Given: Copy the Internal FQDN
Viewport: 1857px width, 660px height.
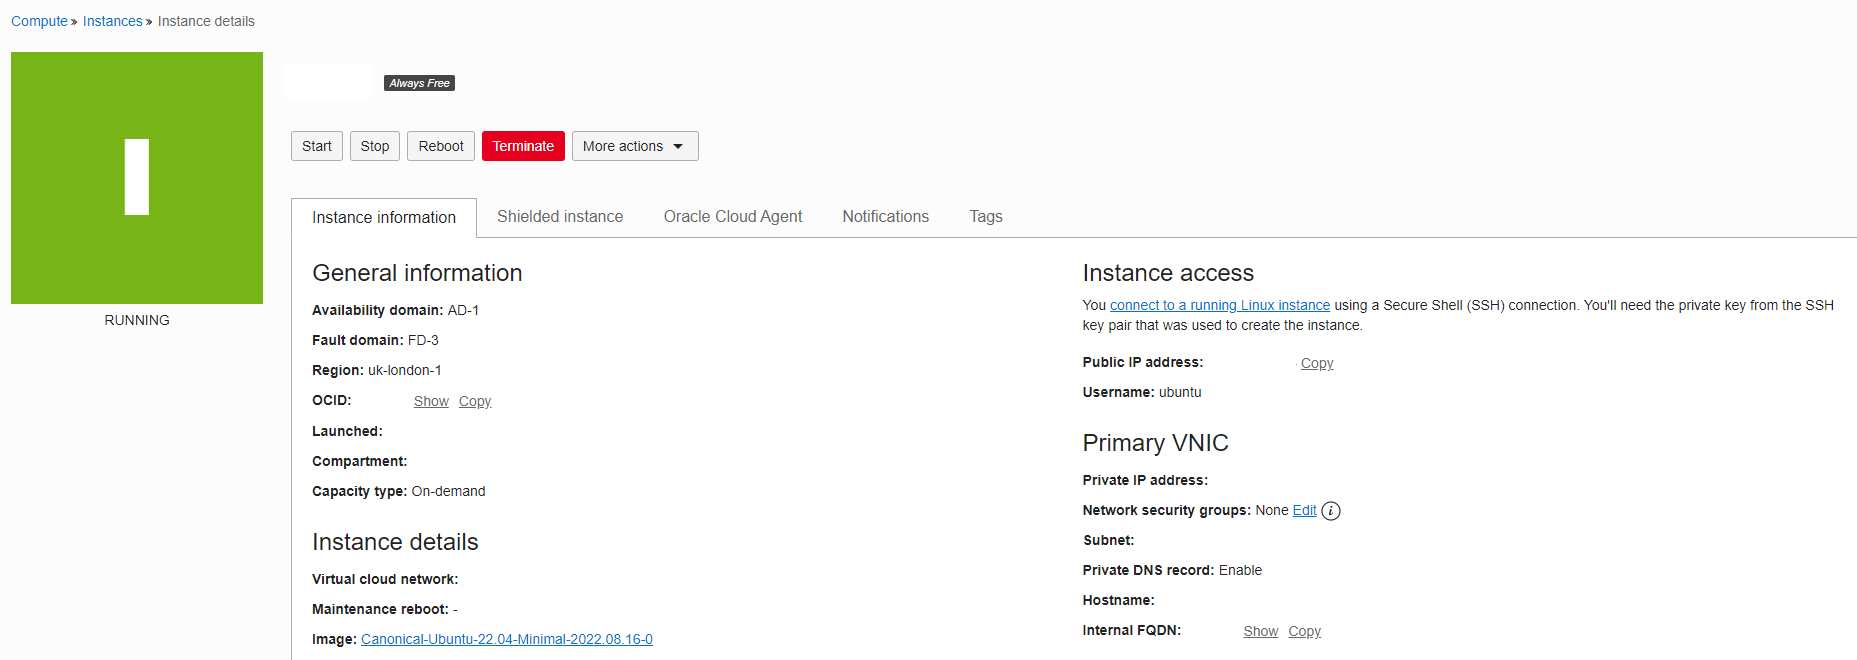Looking at the screenshot, I should pyautogui.click(x=1305, y=631).
